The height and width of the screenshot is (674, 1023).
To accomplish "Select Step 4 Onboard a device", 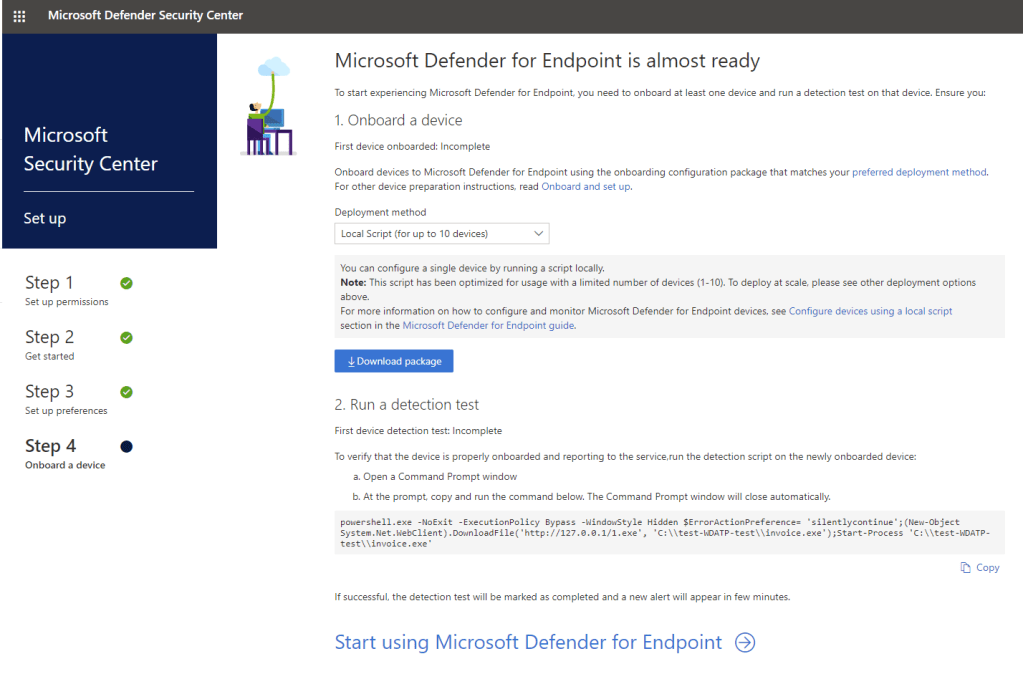I will click(x=65, y=453).
